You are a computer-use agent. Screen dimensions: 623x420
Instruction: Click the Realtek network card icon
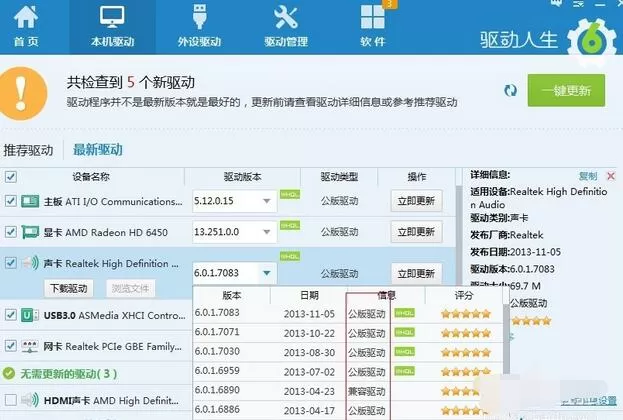(x=30, y=346)
